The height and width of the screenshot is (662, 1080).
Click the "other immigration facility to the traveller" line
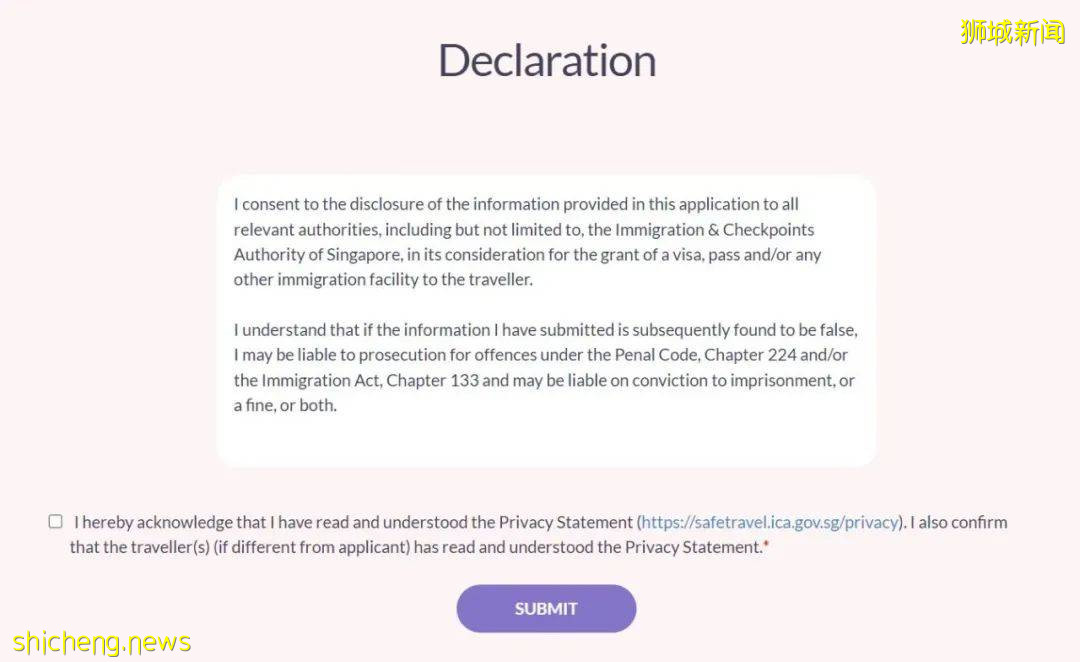pos(383,279)
